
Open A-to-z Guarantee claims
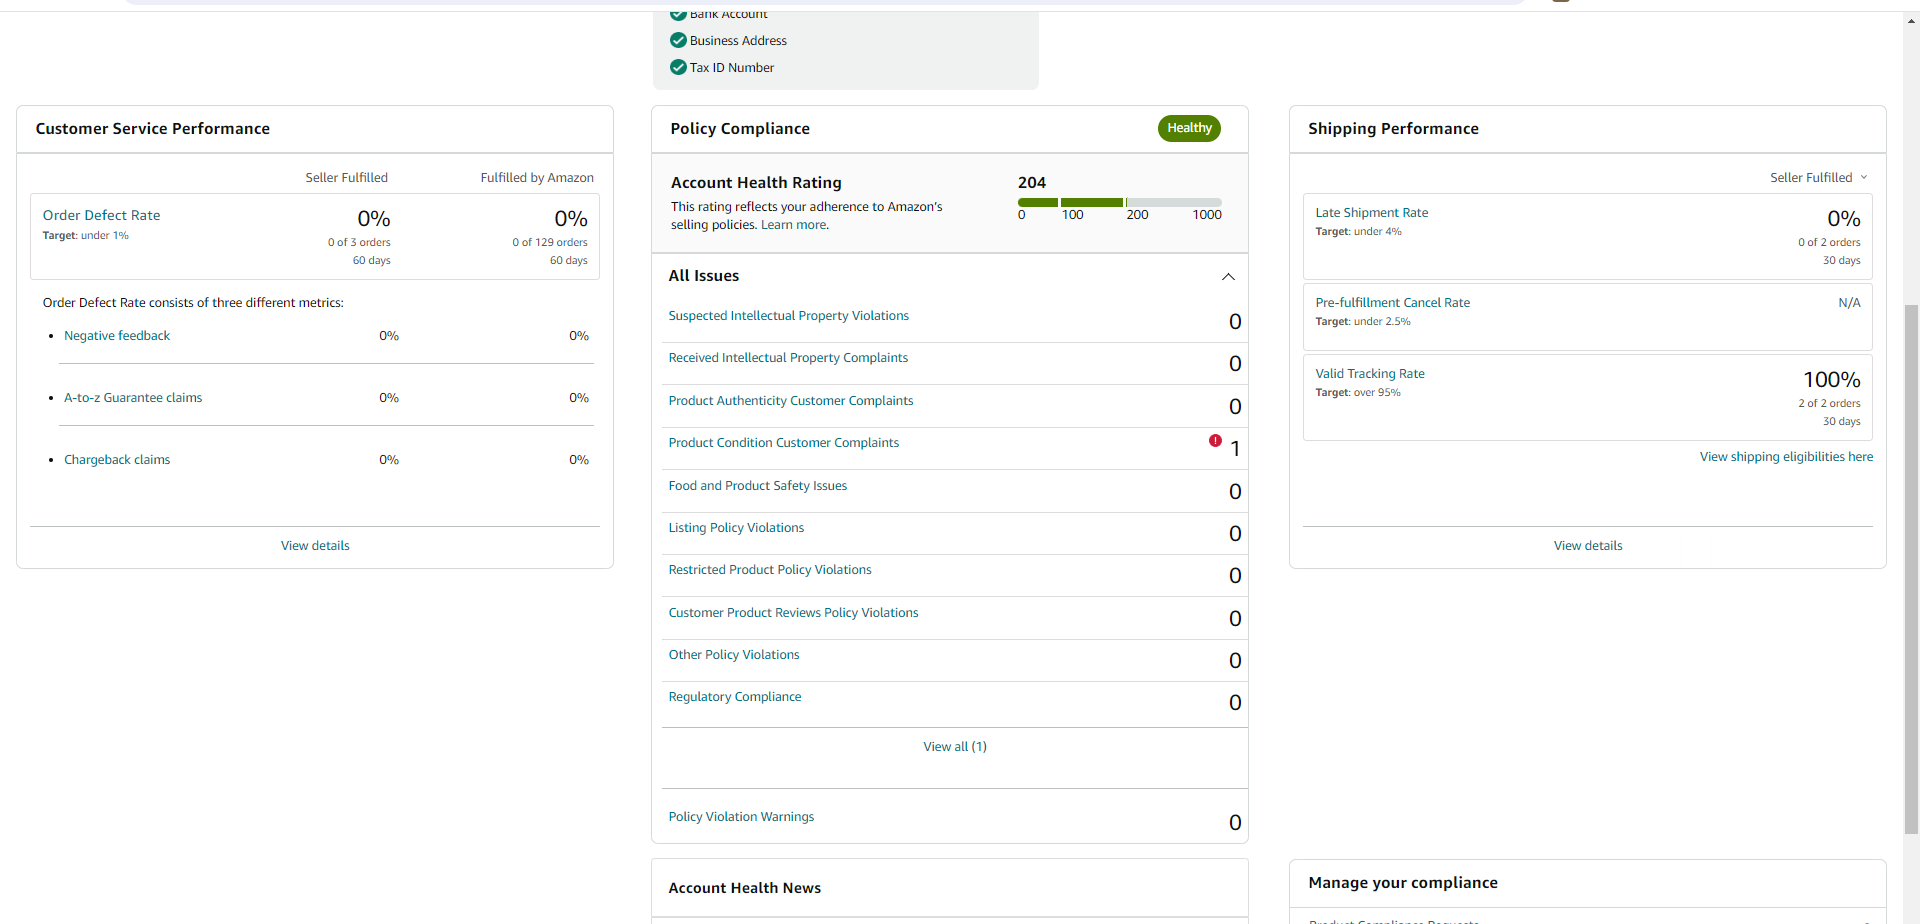pos(133,398)
